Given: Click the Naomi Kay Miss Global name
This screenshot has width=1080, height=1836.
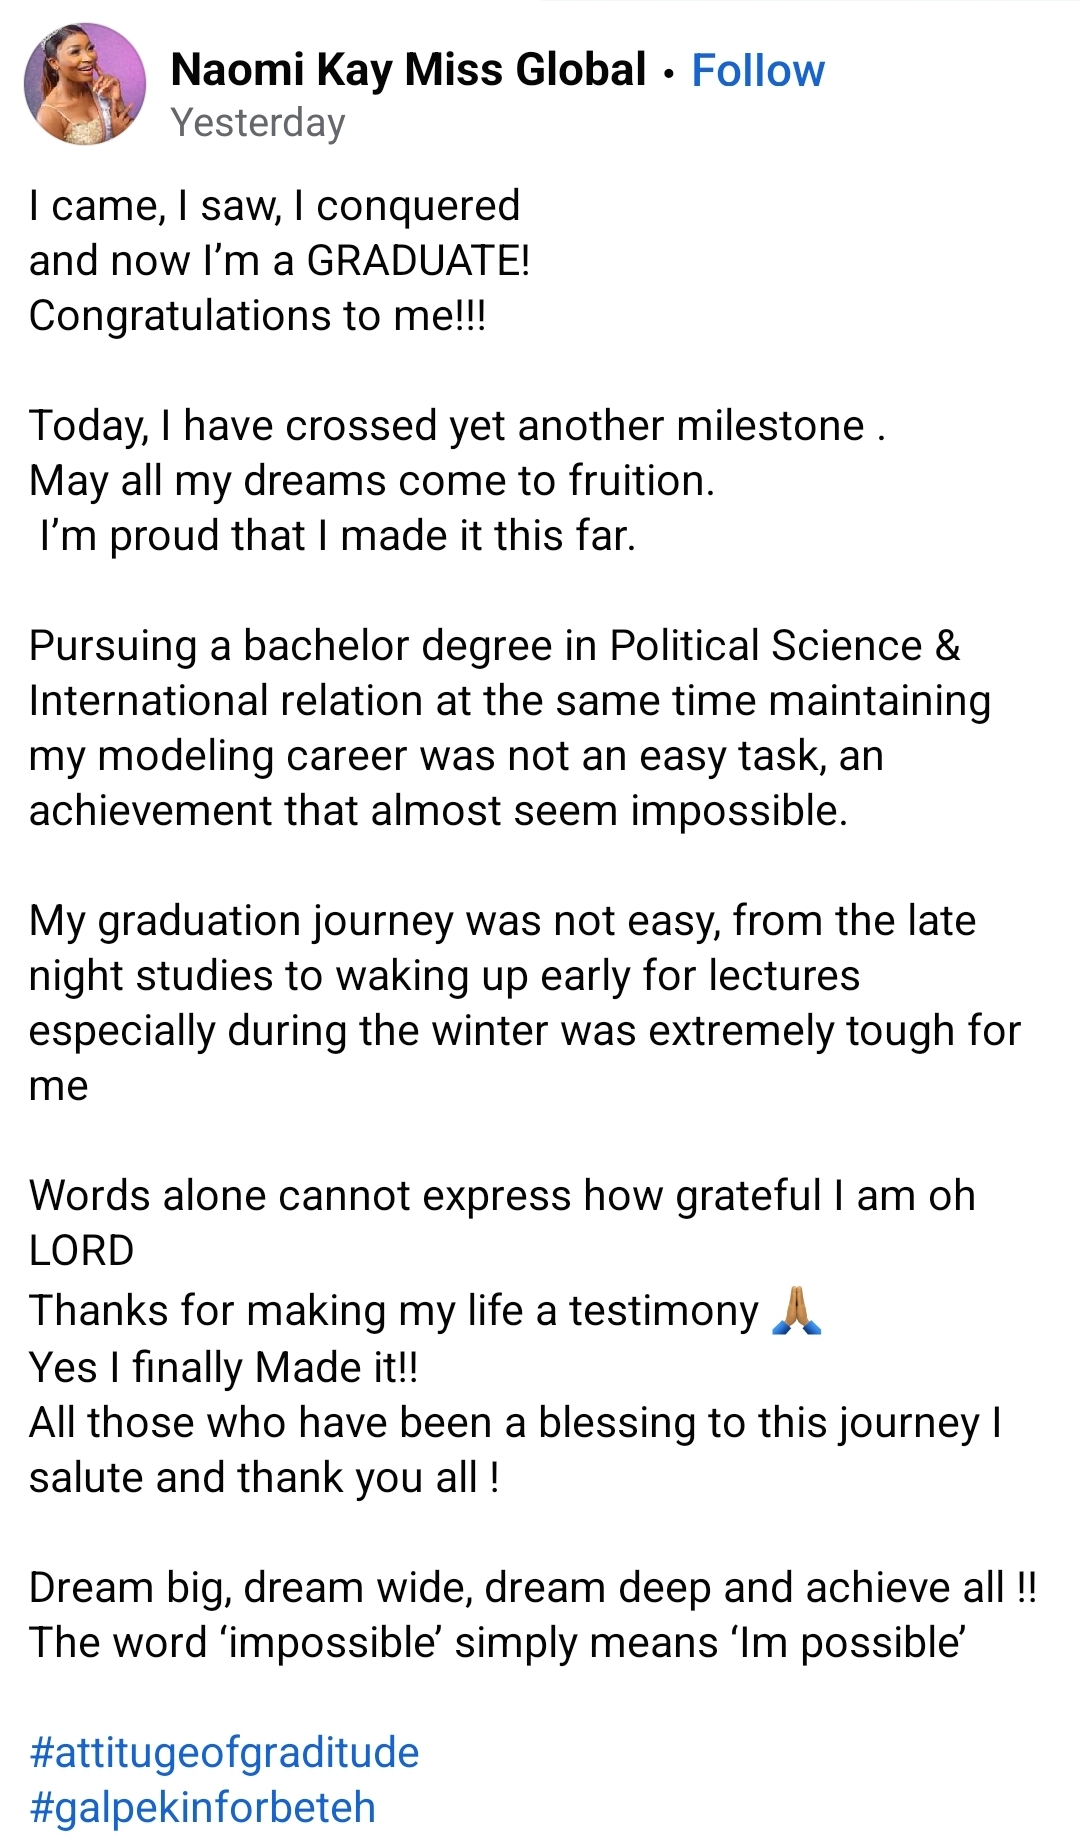Looking at the screenshot, I should 408,70.
